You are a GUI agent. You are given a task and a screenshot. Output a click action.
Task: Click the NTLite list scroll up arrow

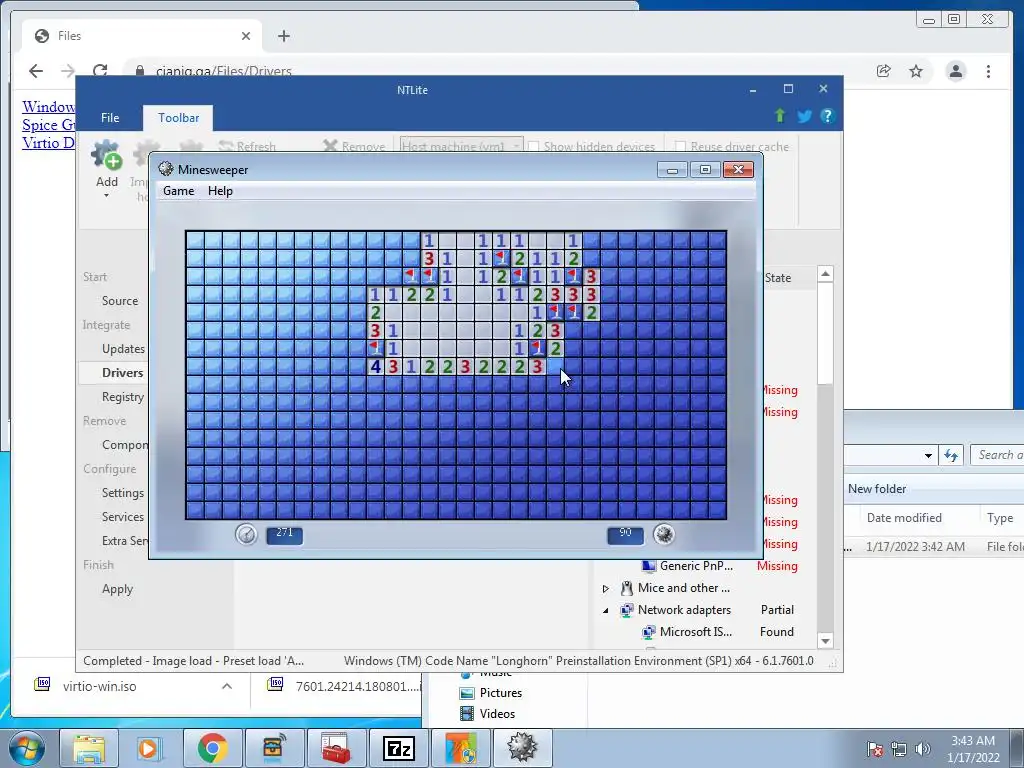825,274
